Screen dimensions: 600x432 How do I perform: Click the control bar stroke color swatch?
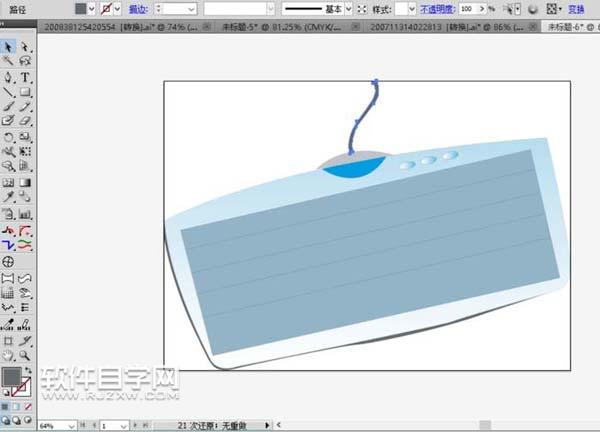106,9
